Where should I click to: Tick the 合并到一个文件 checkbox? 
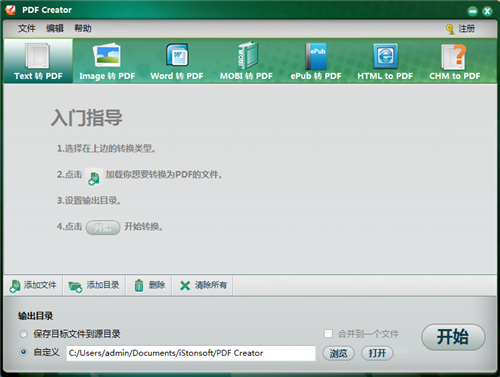328,333
